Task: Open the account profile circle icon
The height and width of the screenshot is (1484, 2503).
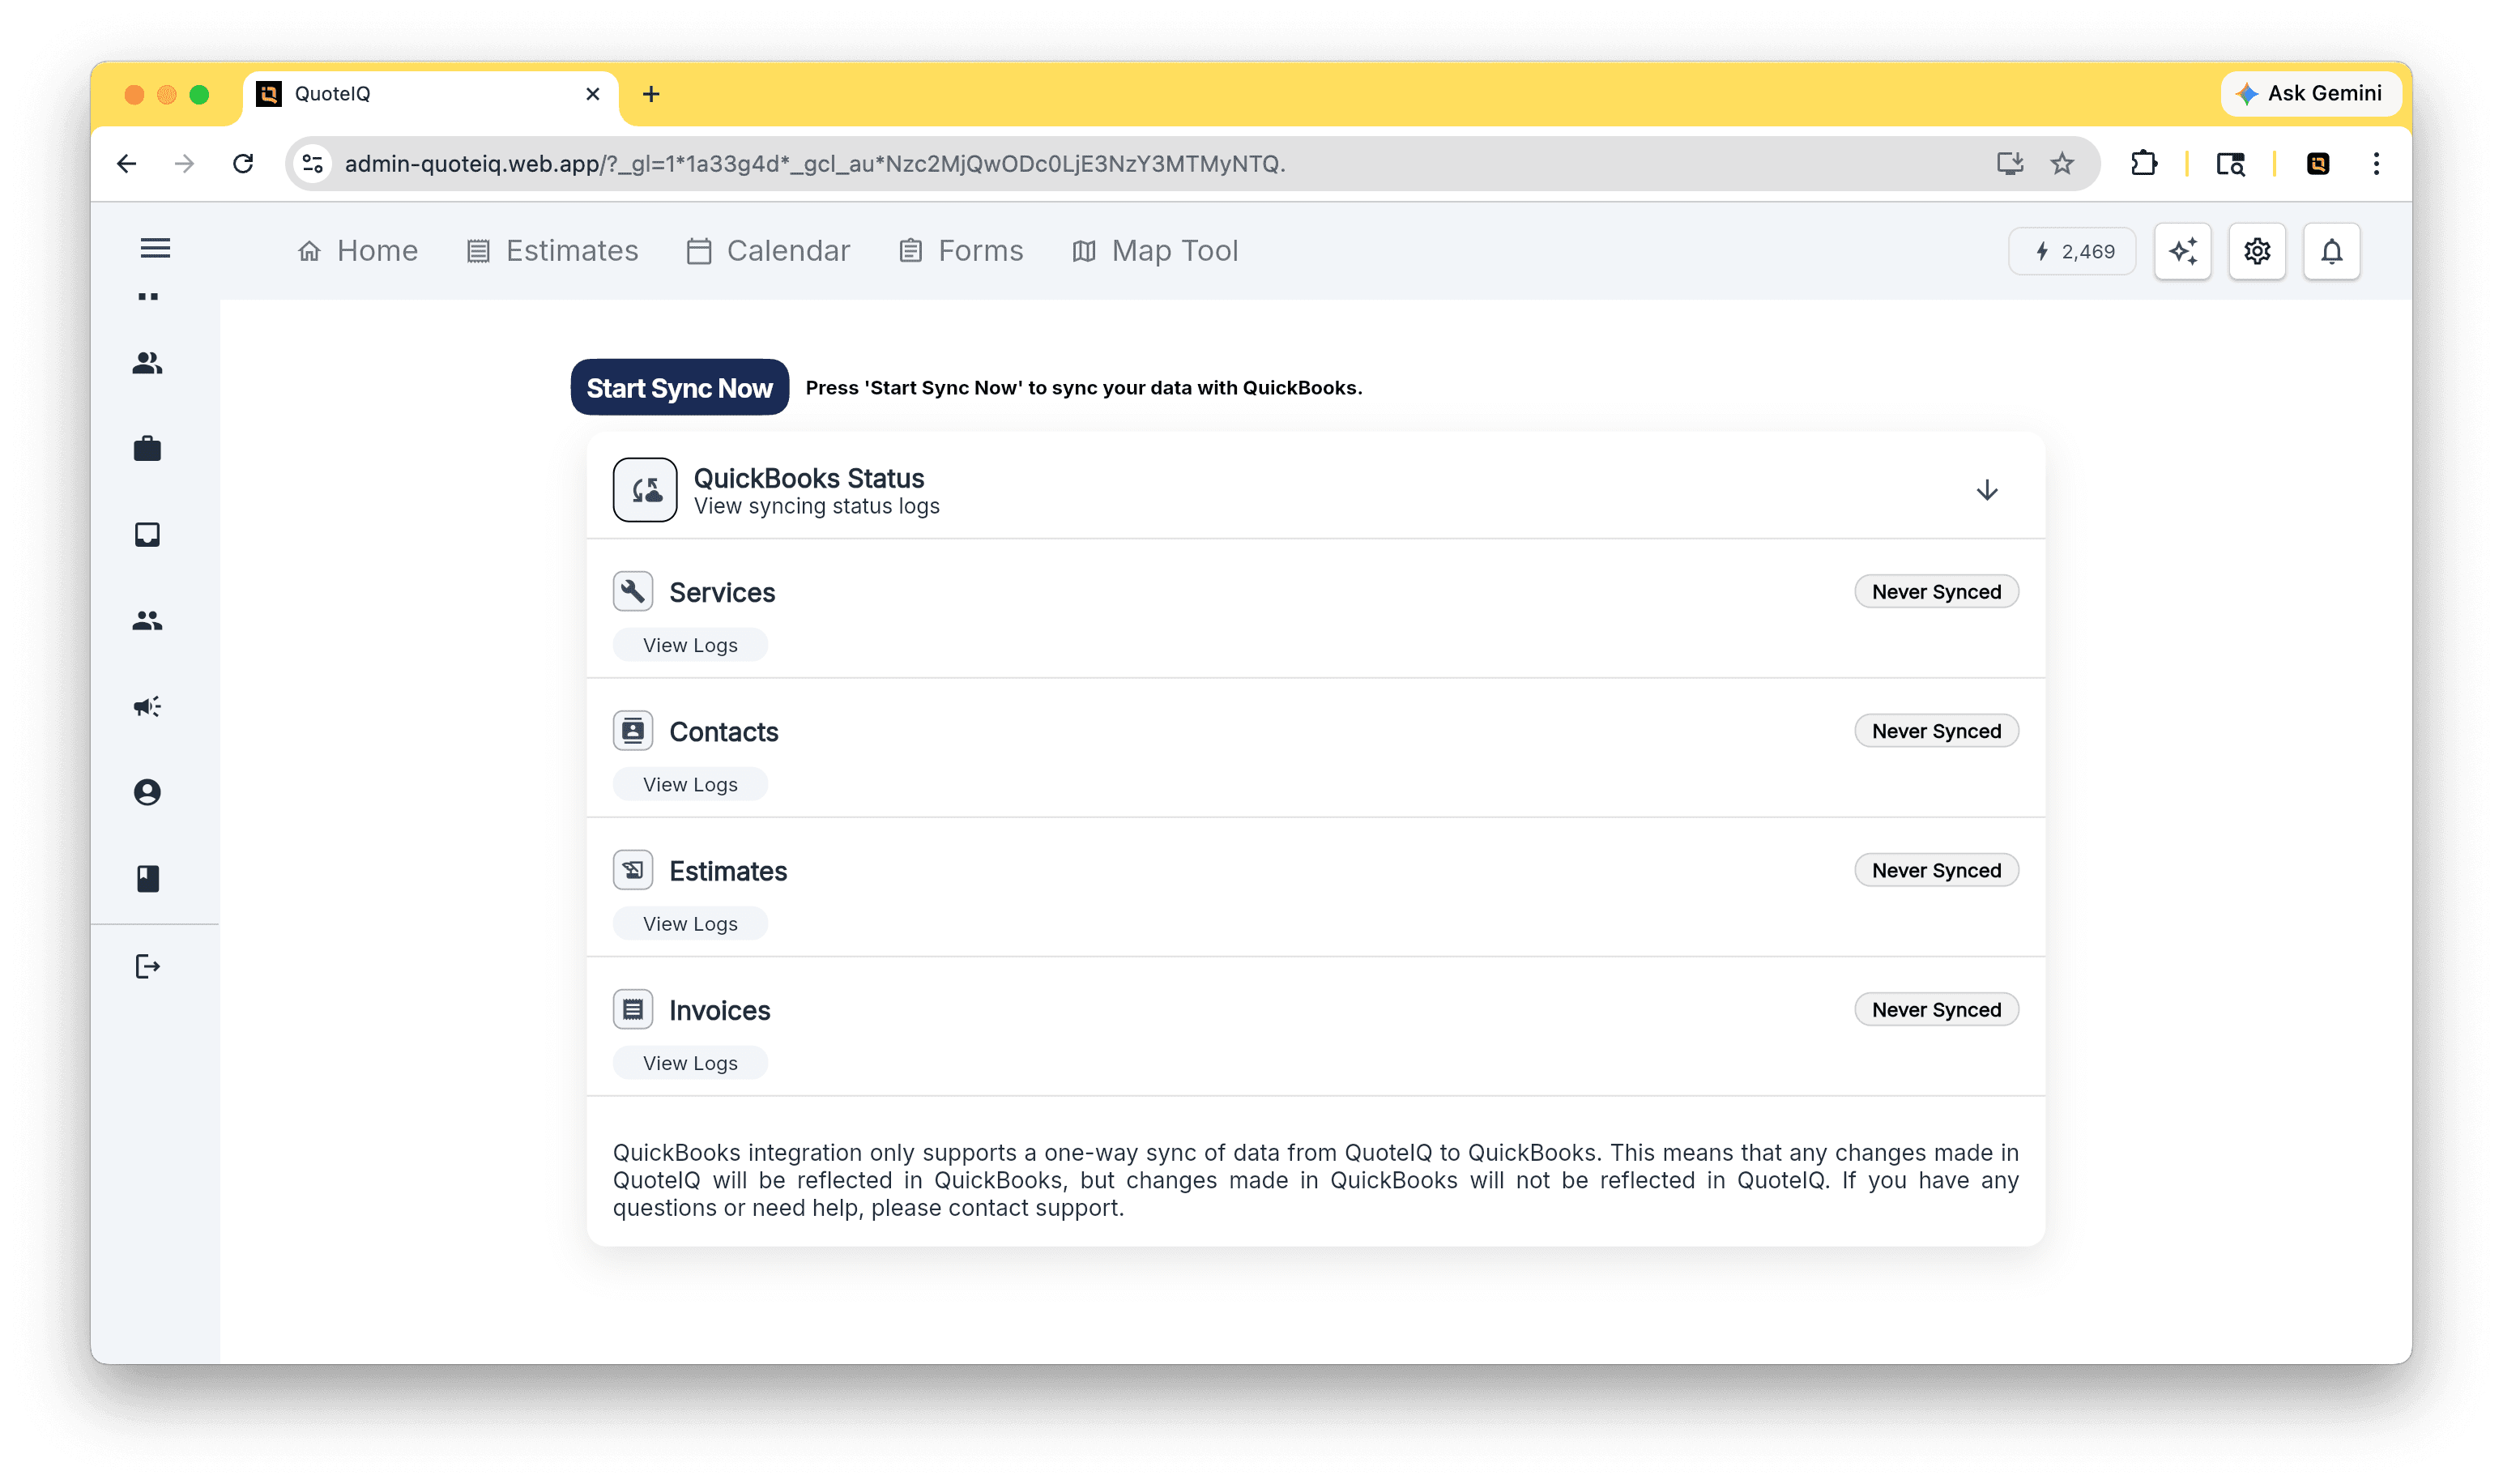Action: pos(147,793)
